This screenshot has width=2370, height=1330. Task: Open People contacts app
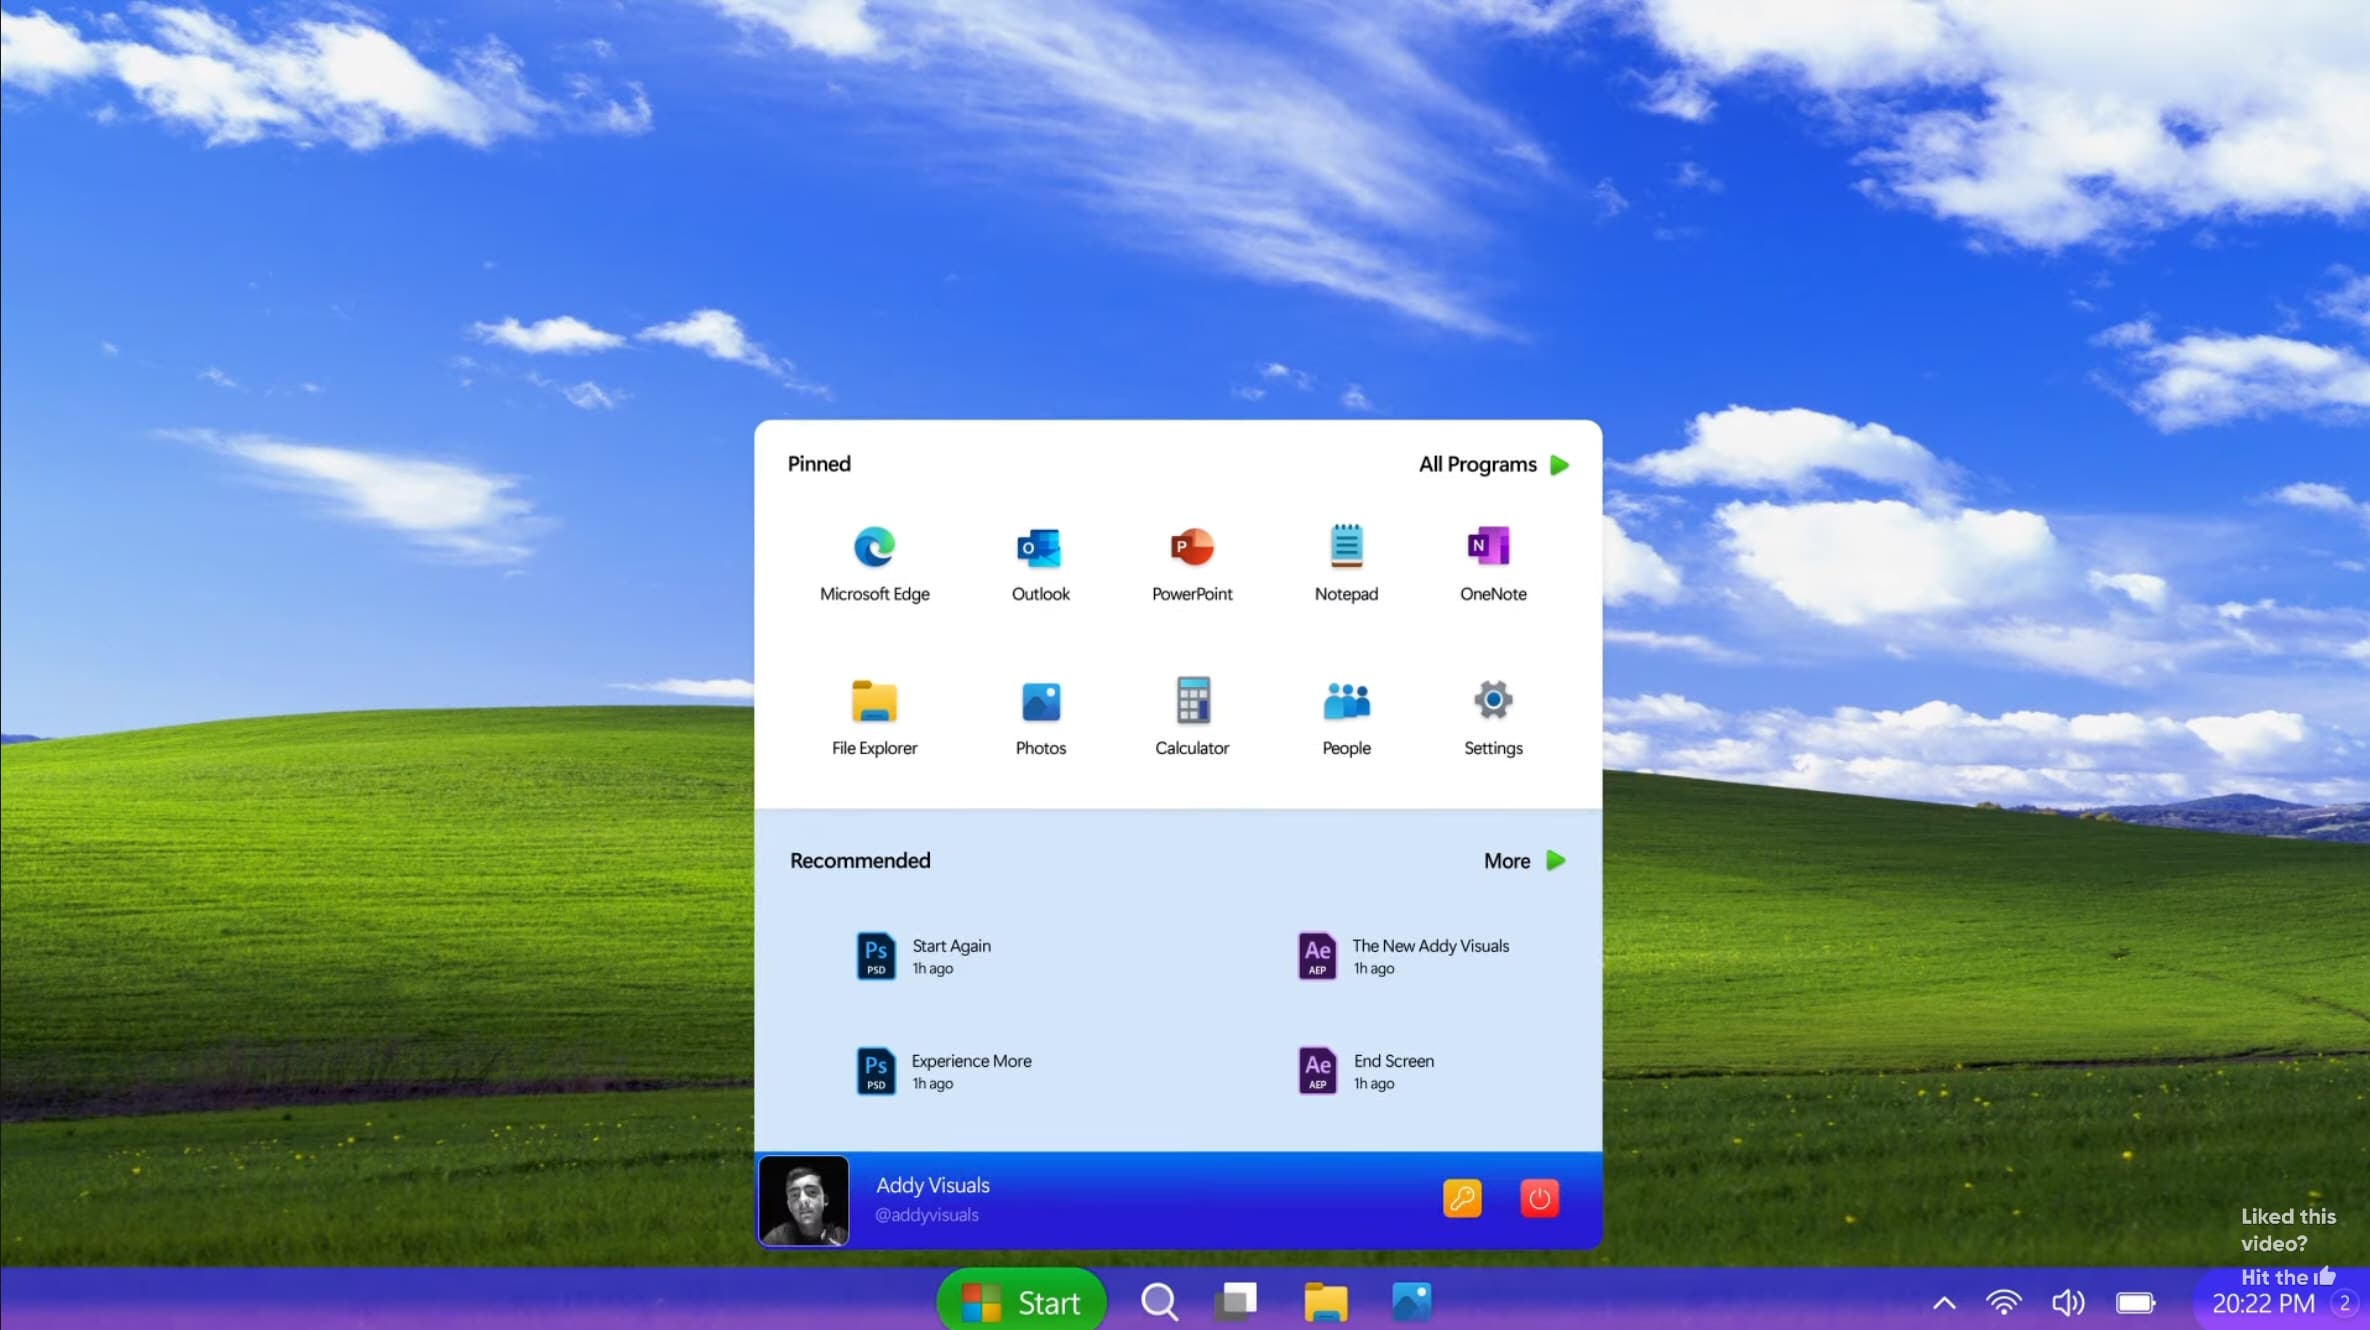pyautogui.click(x=1345, y=715)
